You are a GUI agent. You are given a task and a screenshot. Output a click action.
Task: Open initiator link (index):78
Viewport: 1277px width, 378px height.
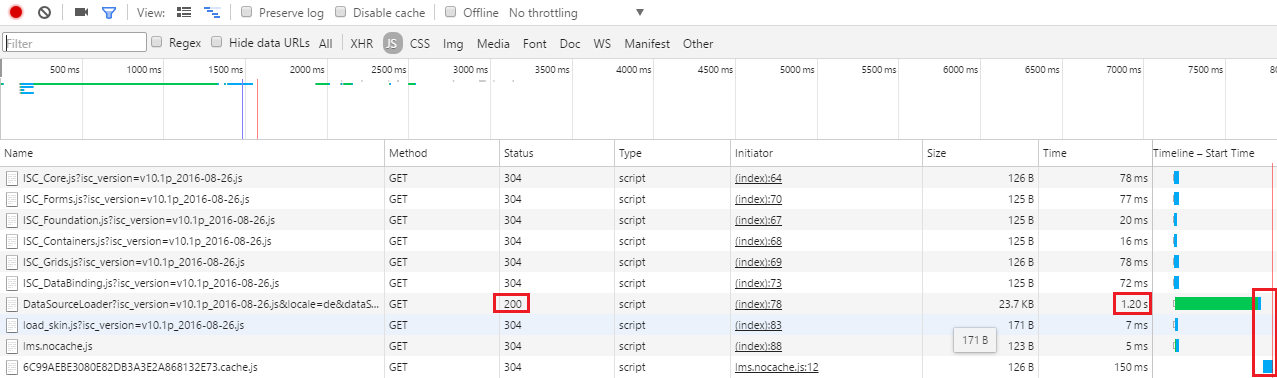(758, 304)
